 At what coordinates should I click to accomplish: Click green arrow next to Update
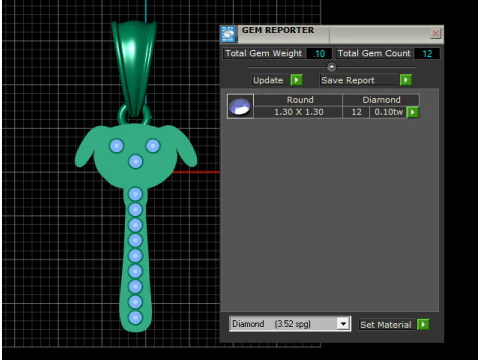[x=296, y=80]
